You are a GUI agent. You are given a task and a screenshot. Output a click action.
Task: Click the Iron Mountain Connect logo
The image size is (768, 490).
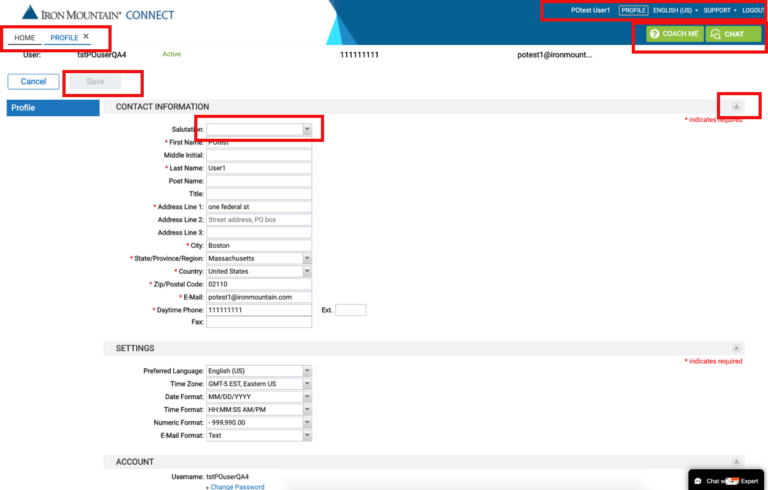pyautogui.click(x=97, y=14)
